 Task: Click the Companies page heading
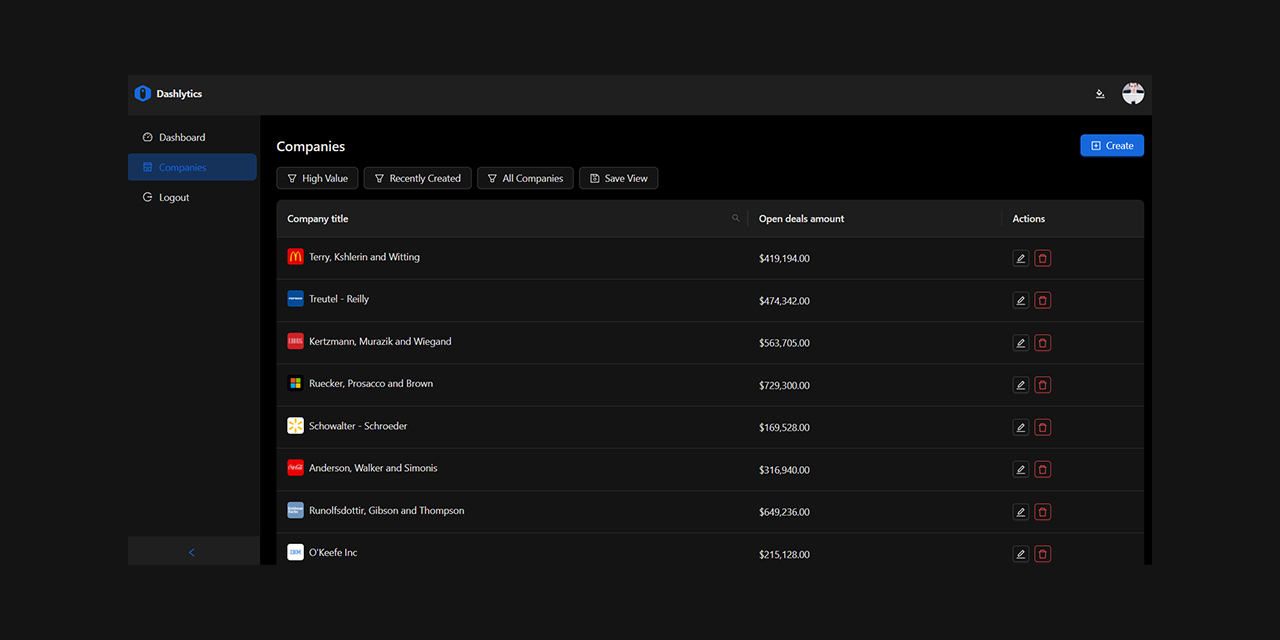click(x=311, y=146)
